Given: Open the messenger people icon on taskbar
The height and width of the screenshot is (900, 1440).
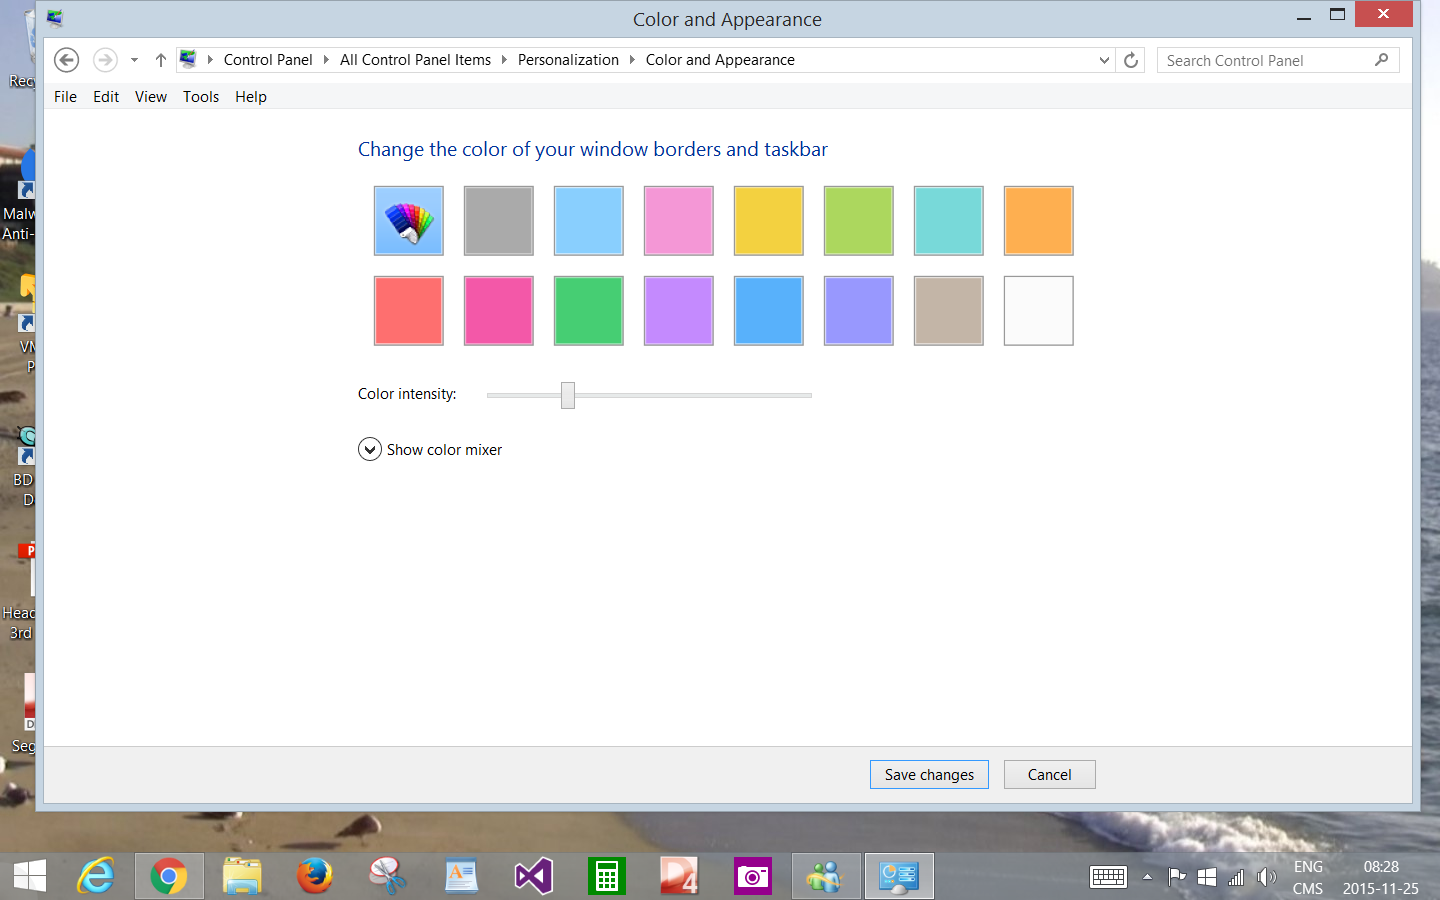Looking at the screenshot, I should pos(826,877).
